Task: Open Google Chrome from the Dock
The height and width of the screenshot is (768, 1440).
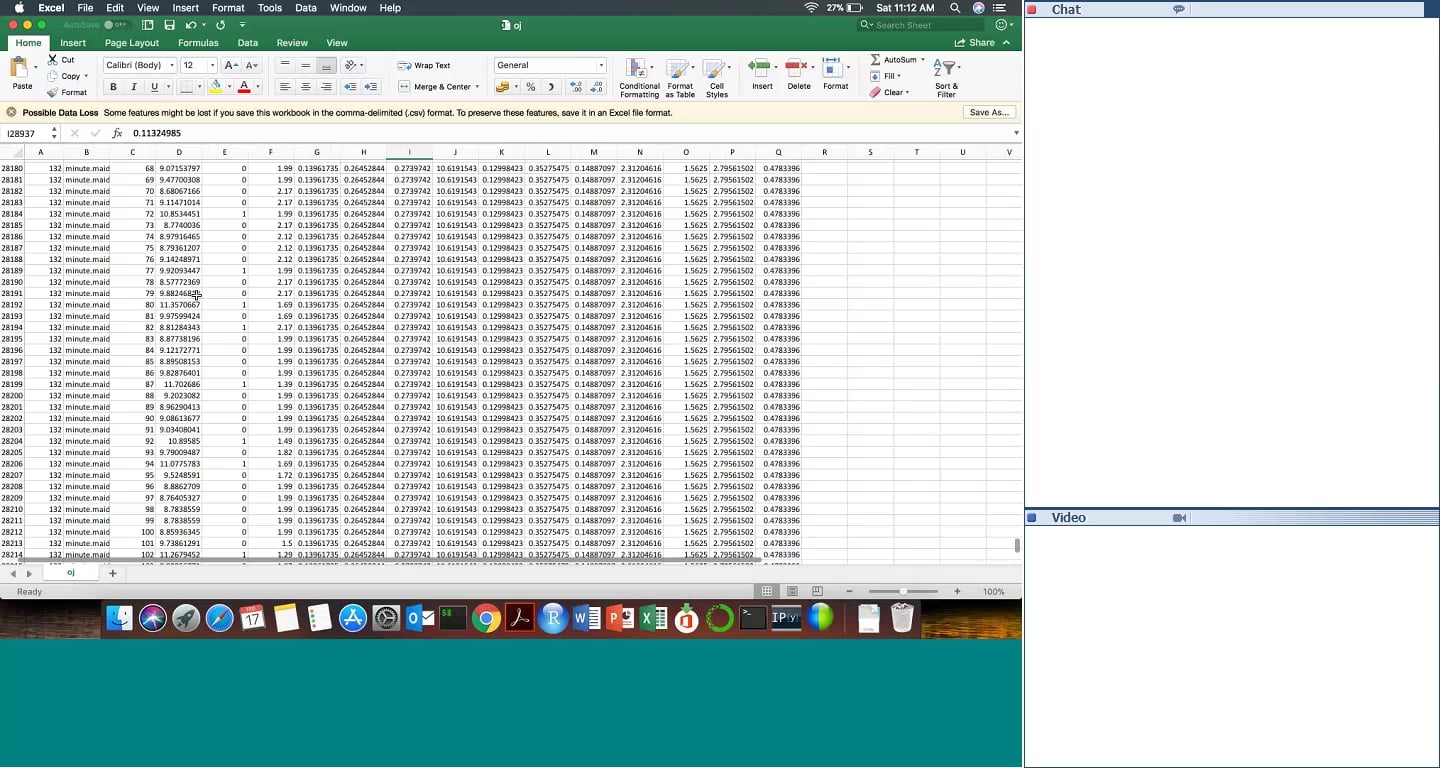Action: [x=486, y=619]
